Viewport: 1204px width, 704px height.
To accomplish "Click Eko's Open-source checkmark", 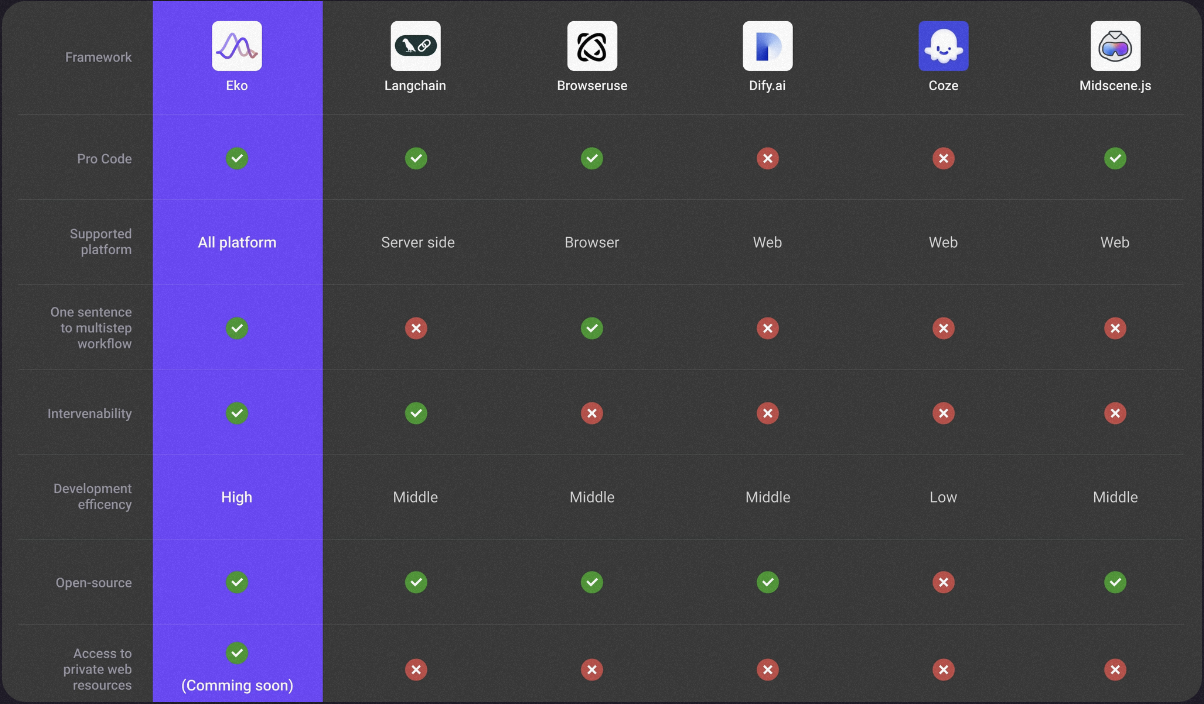I will point(237,582).
